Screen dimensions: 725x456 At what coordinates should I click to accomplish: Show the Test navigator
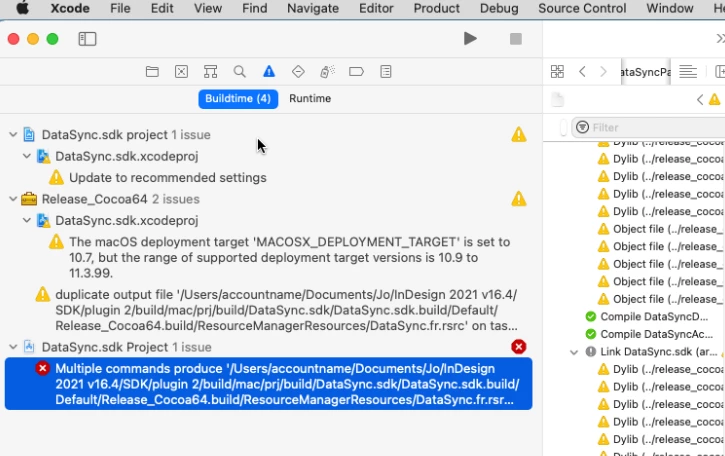[x=298, y=72]
